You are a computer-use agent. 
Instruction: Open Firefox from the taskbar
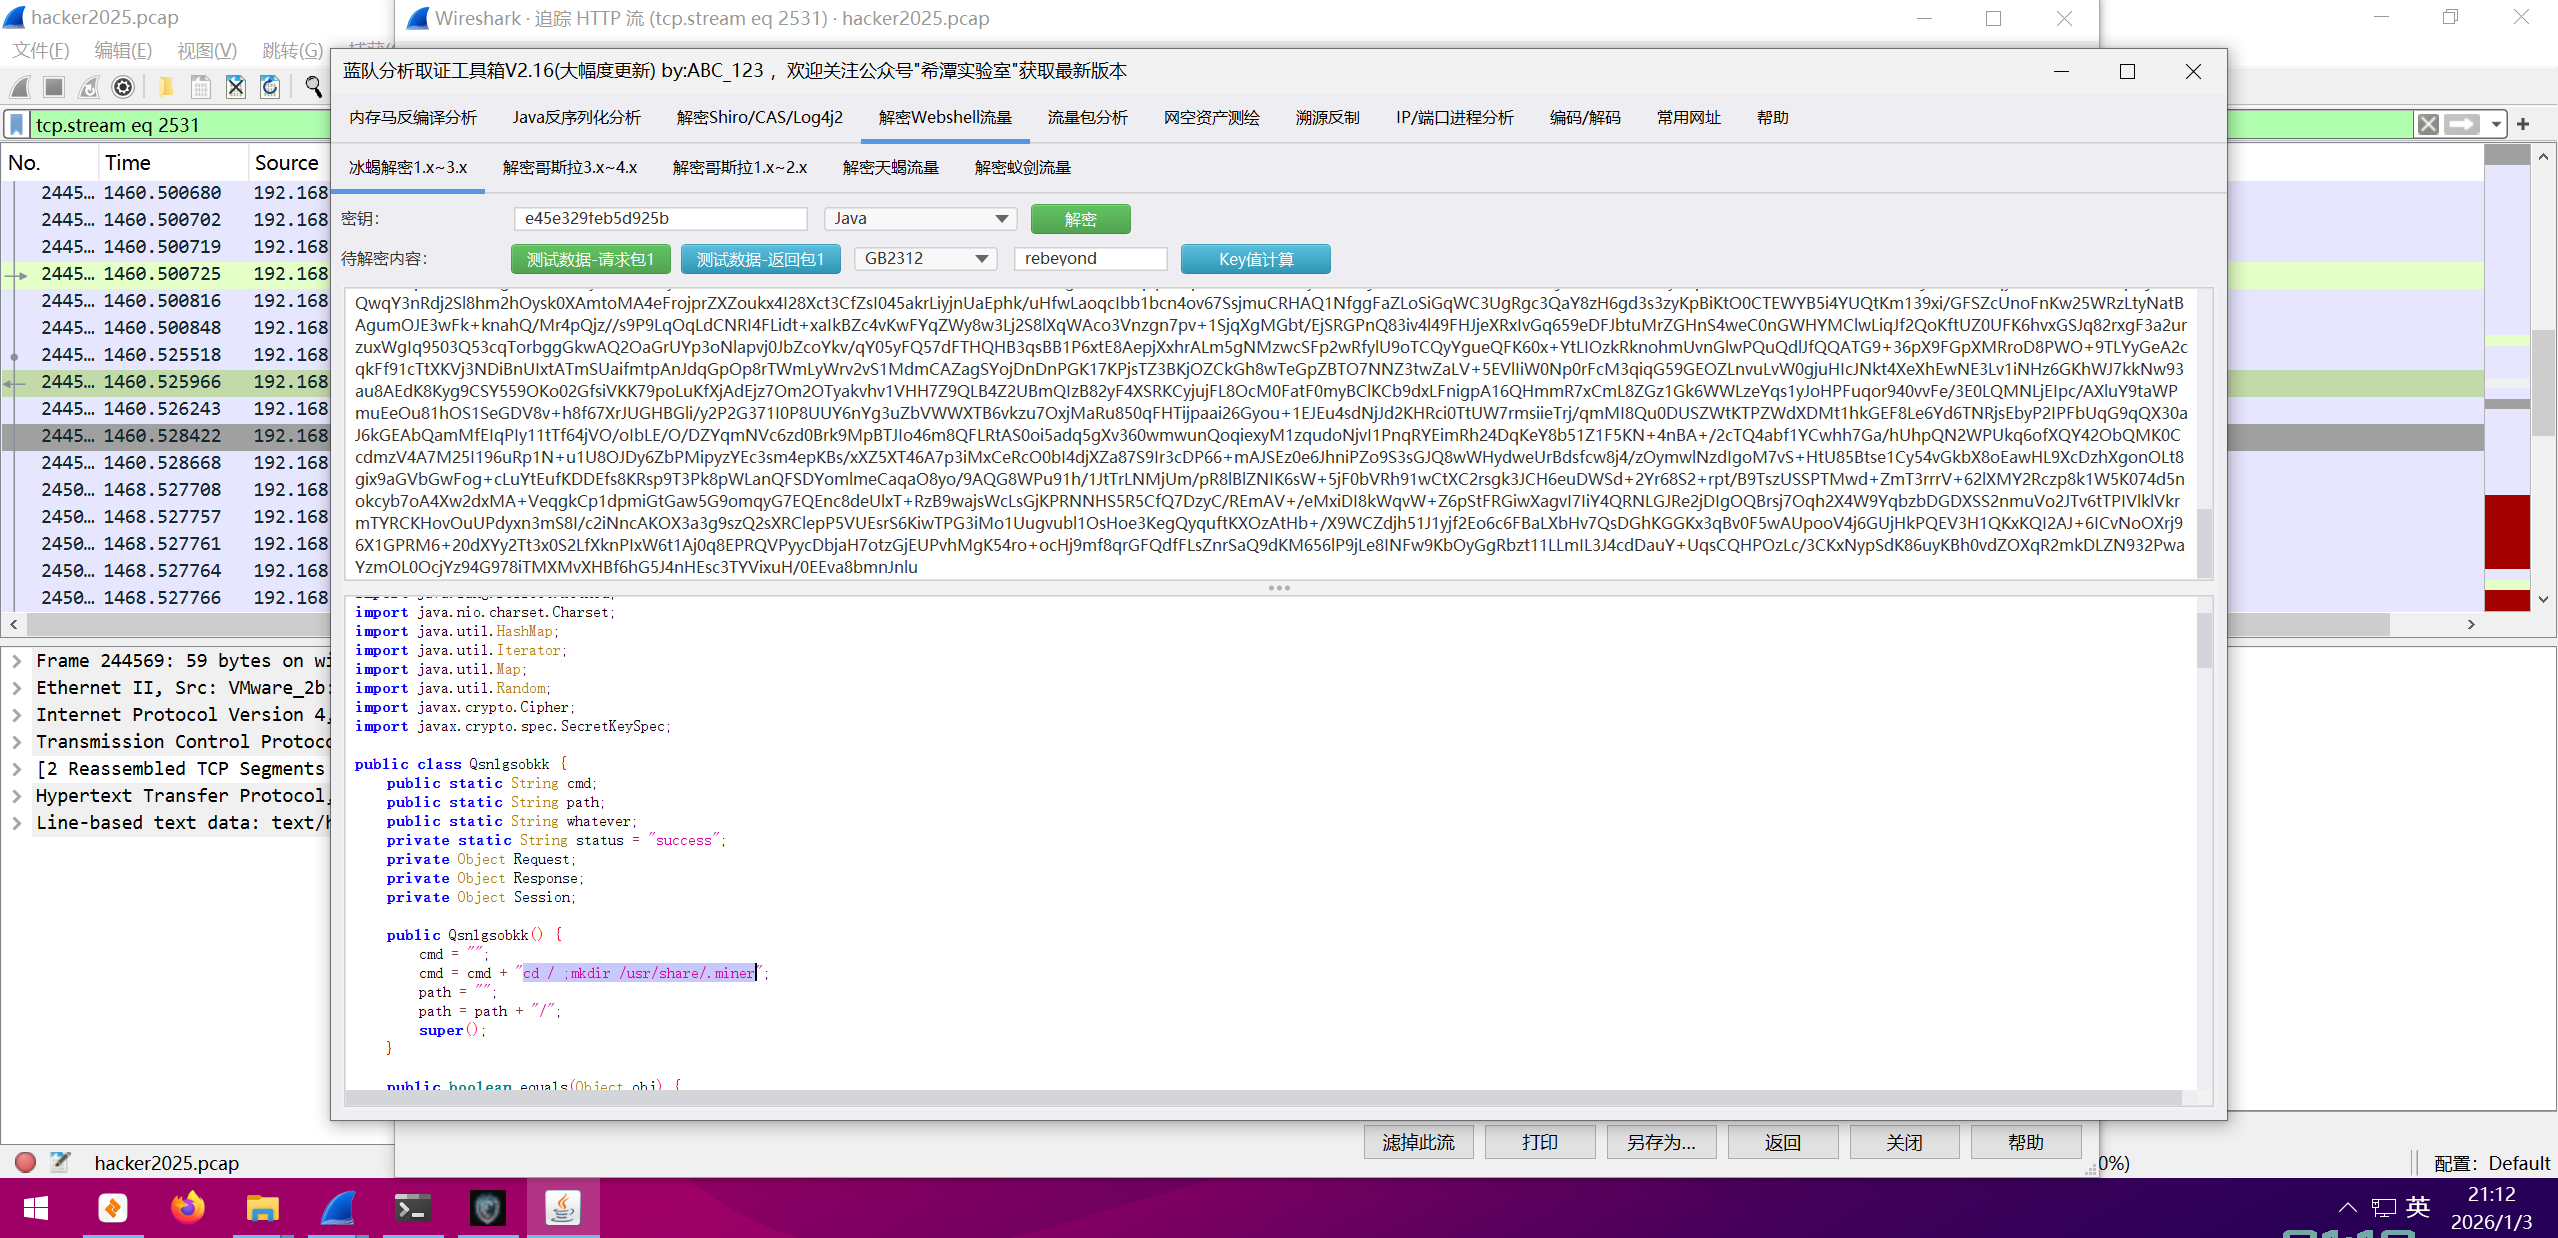click(x=187, y=1208)
